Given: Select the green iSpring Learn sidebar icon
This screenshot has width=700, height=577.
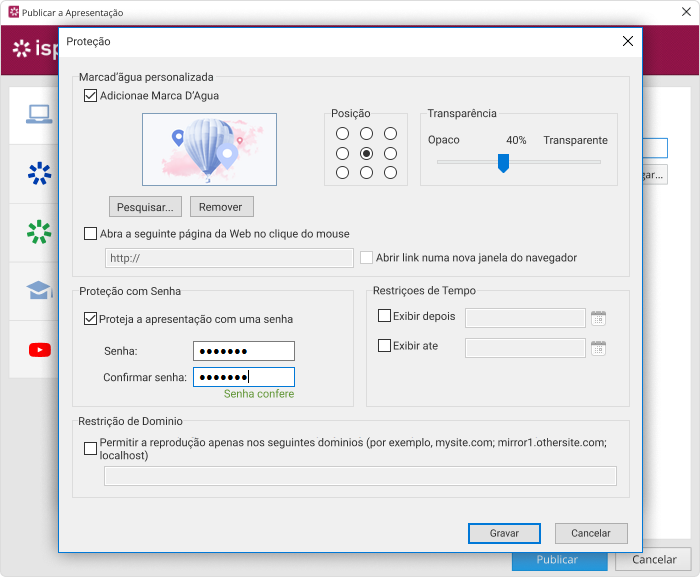Looking at the screenshot, I should [39, 232].
